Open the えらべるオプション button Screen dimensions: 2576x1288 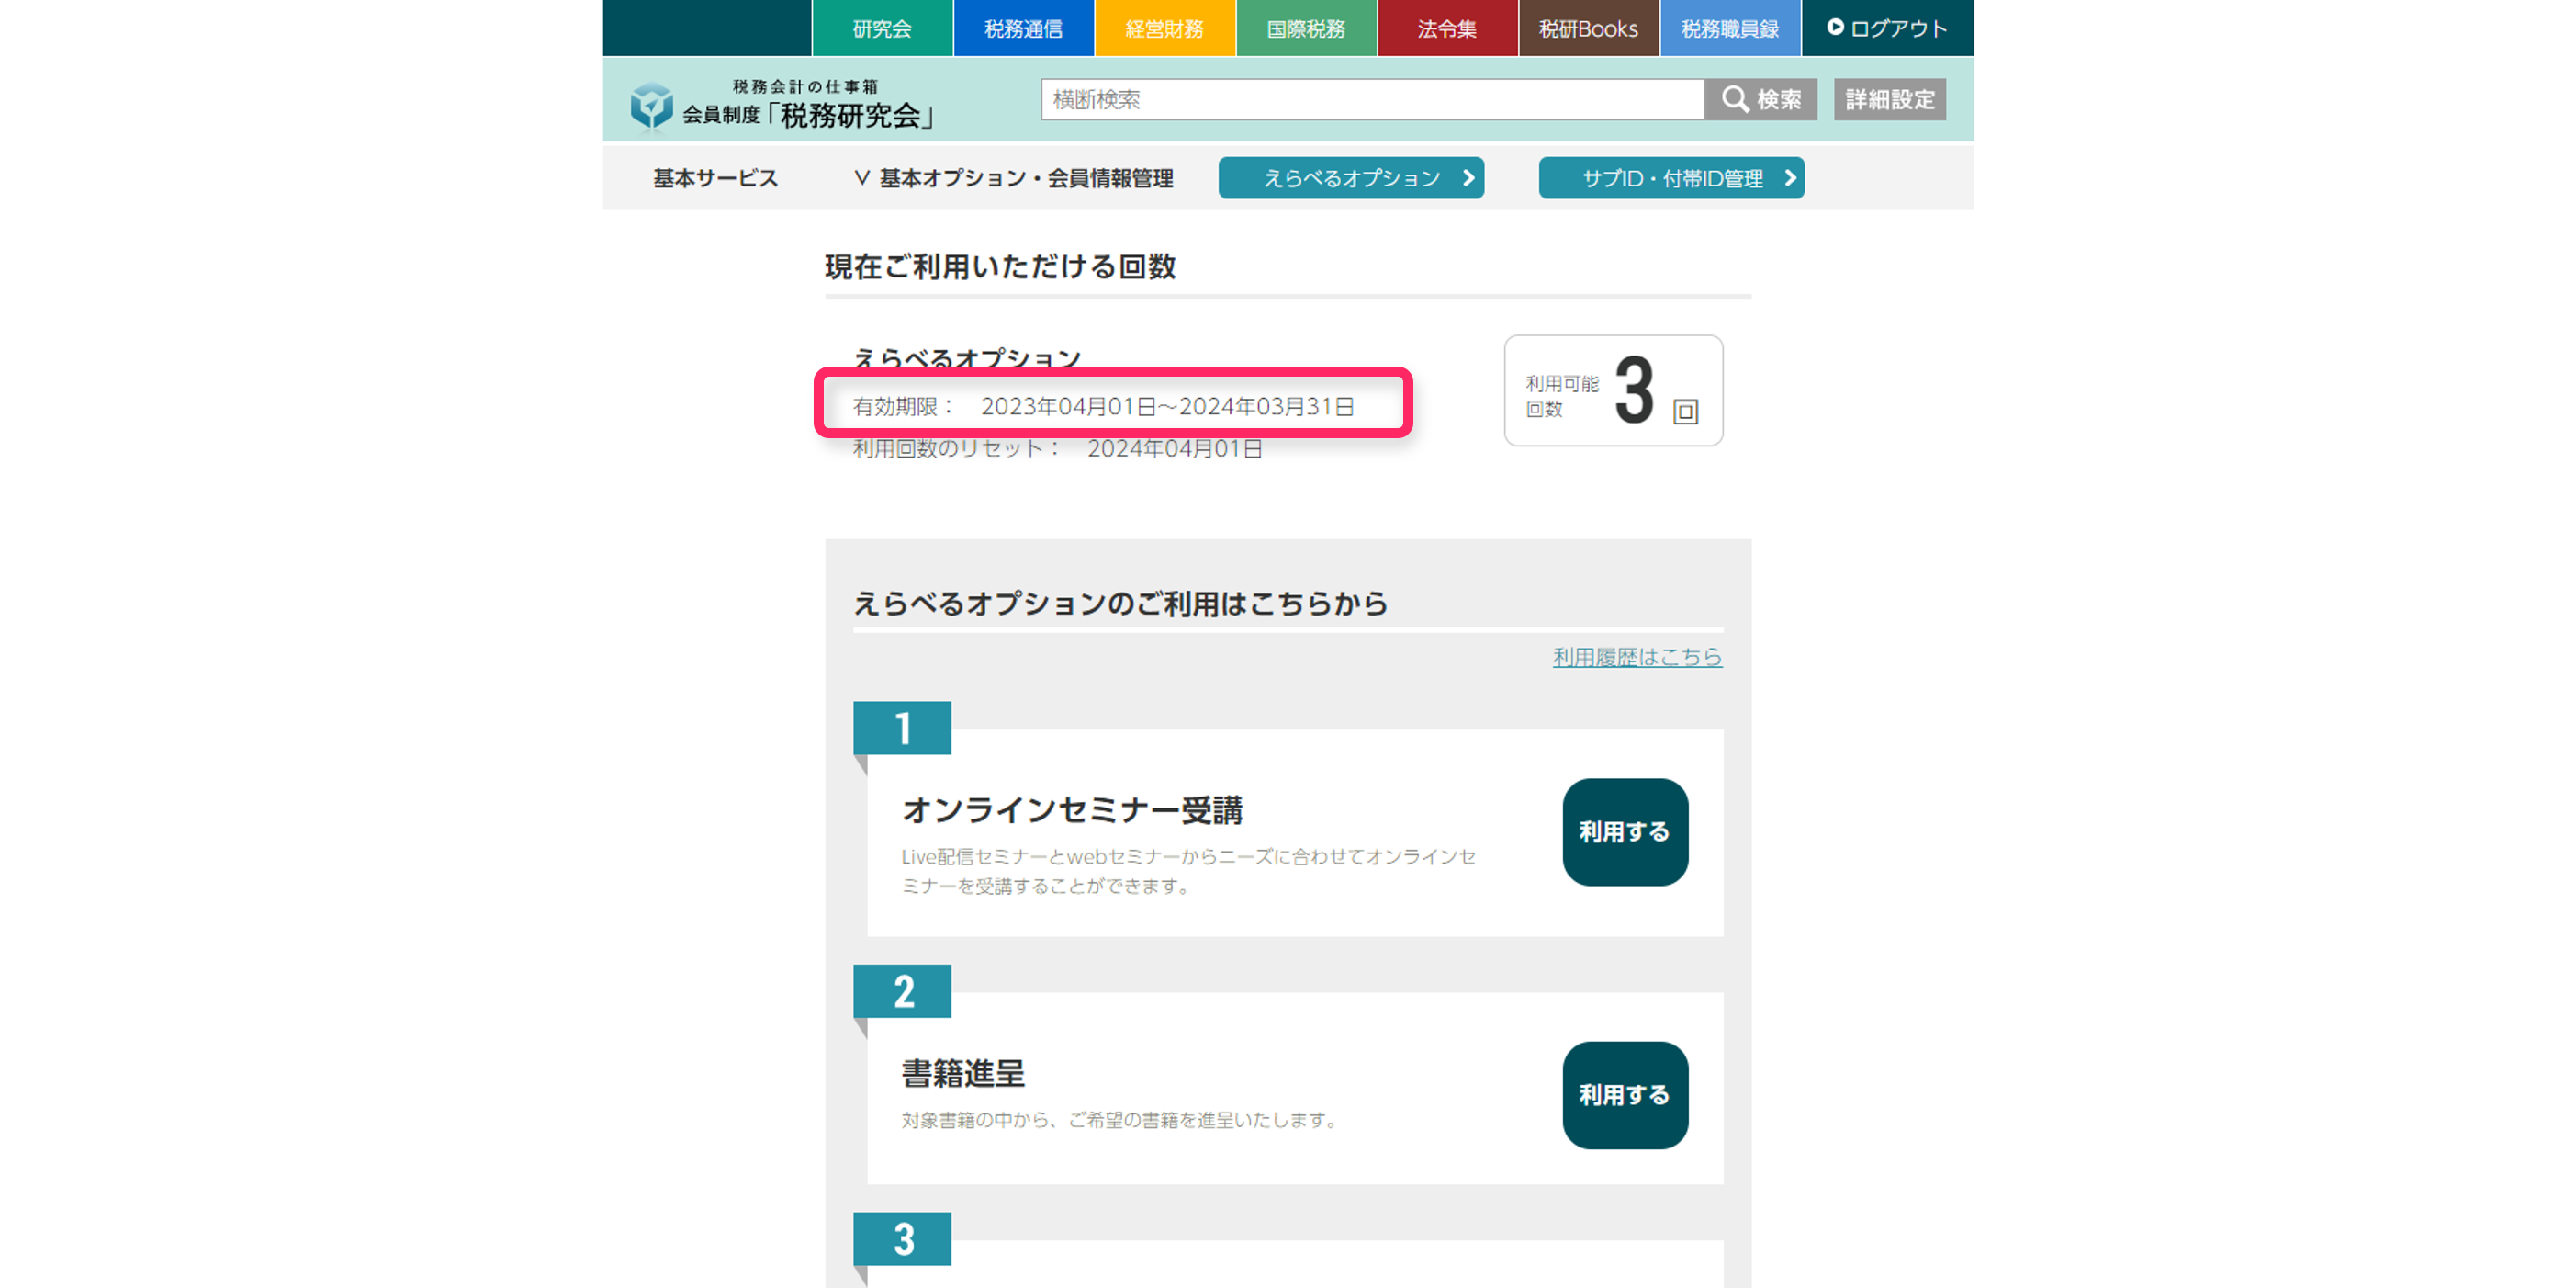[x=1351, y=178]
